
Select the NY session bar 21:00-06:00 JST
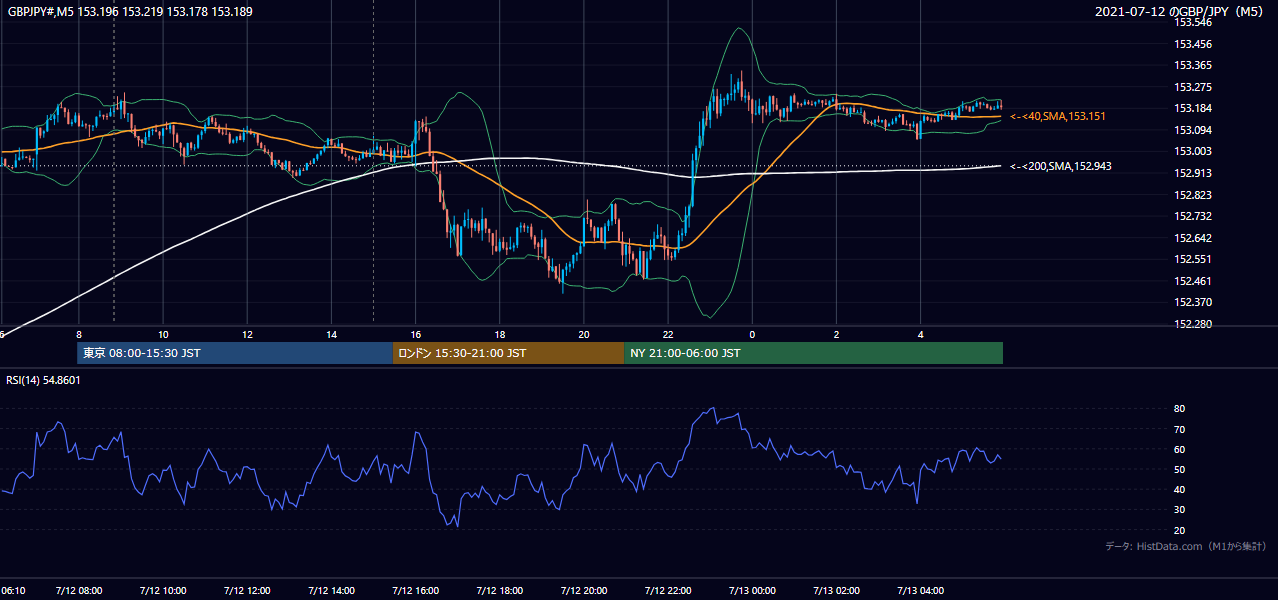point(813,353)
